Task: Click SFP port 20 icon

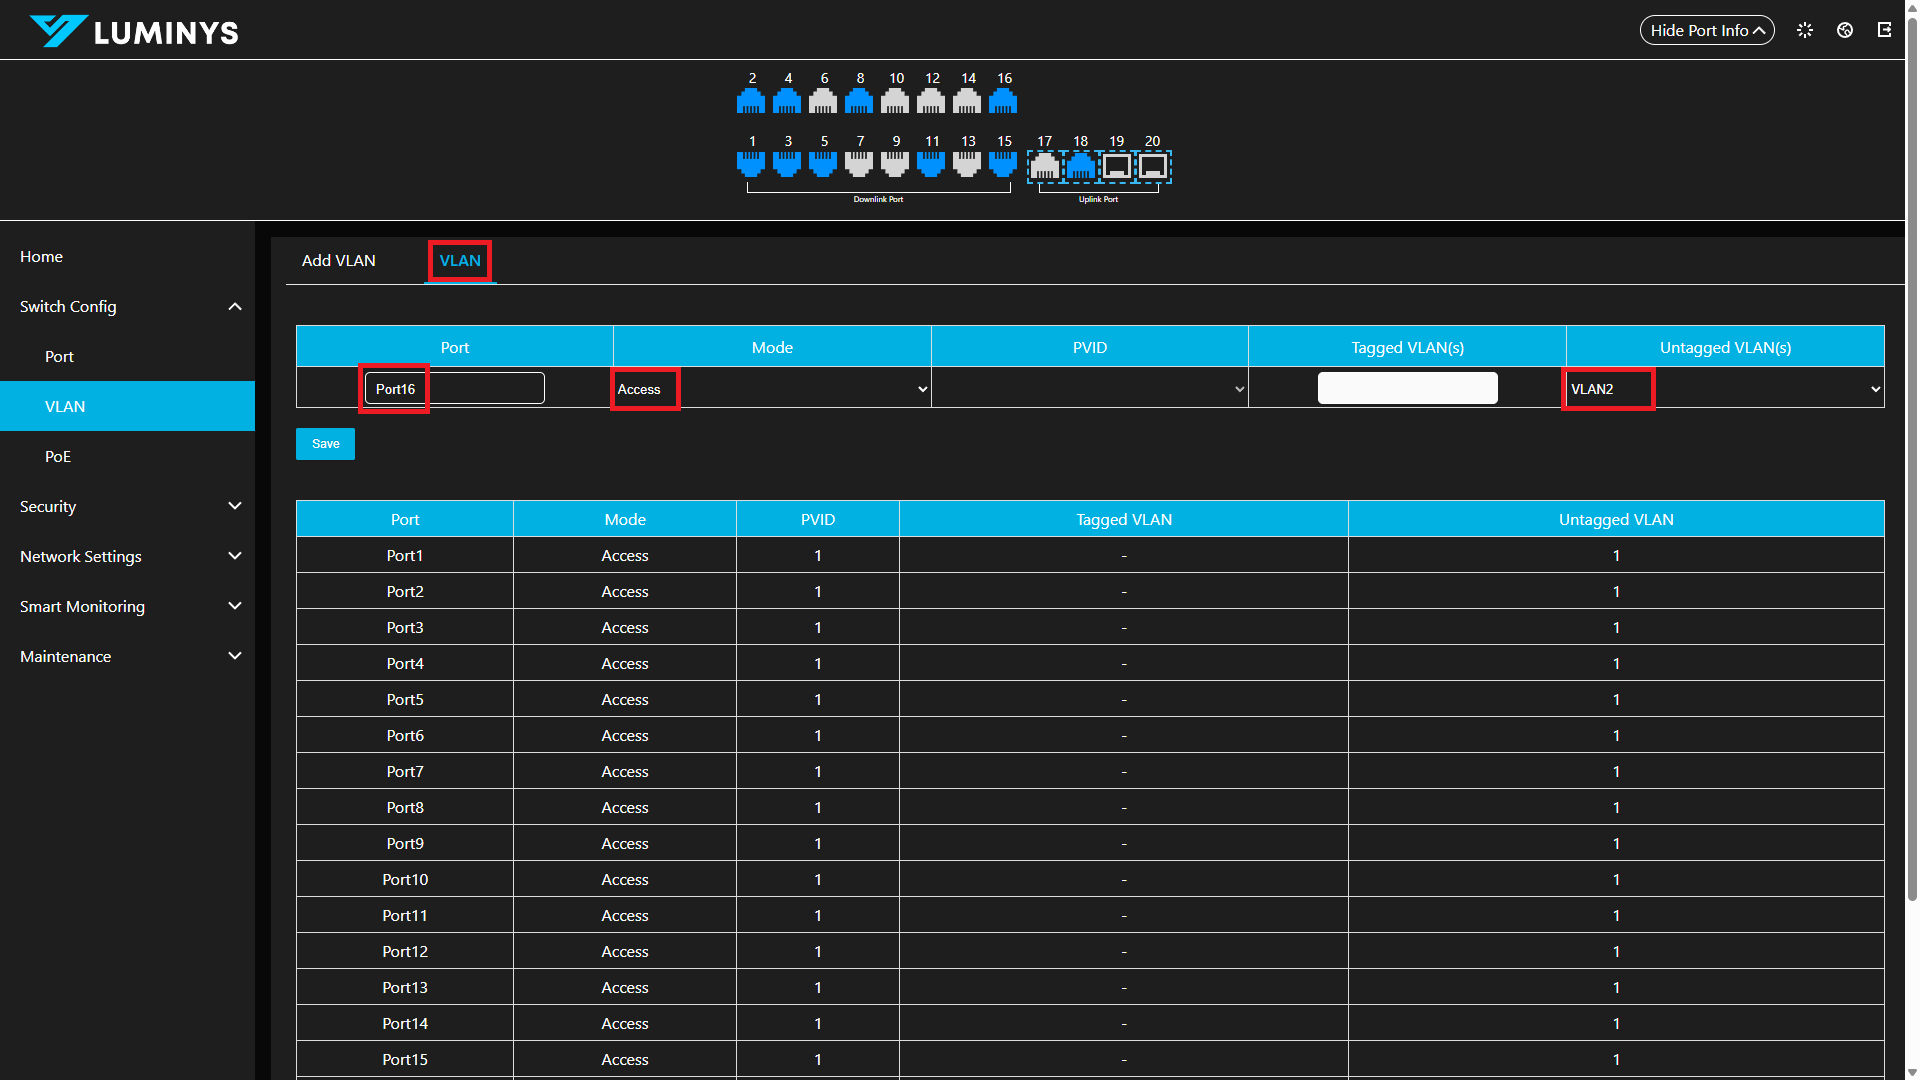Action: point(1153,166)
